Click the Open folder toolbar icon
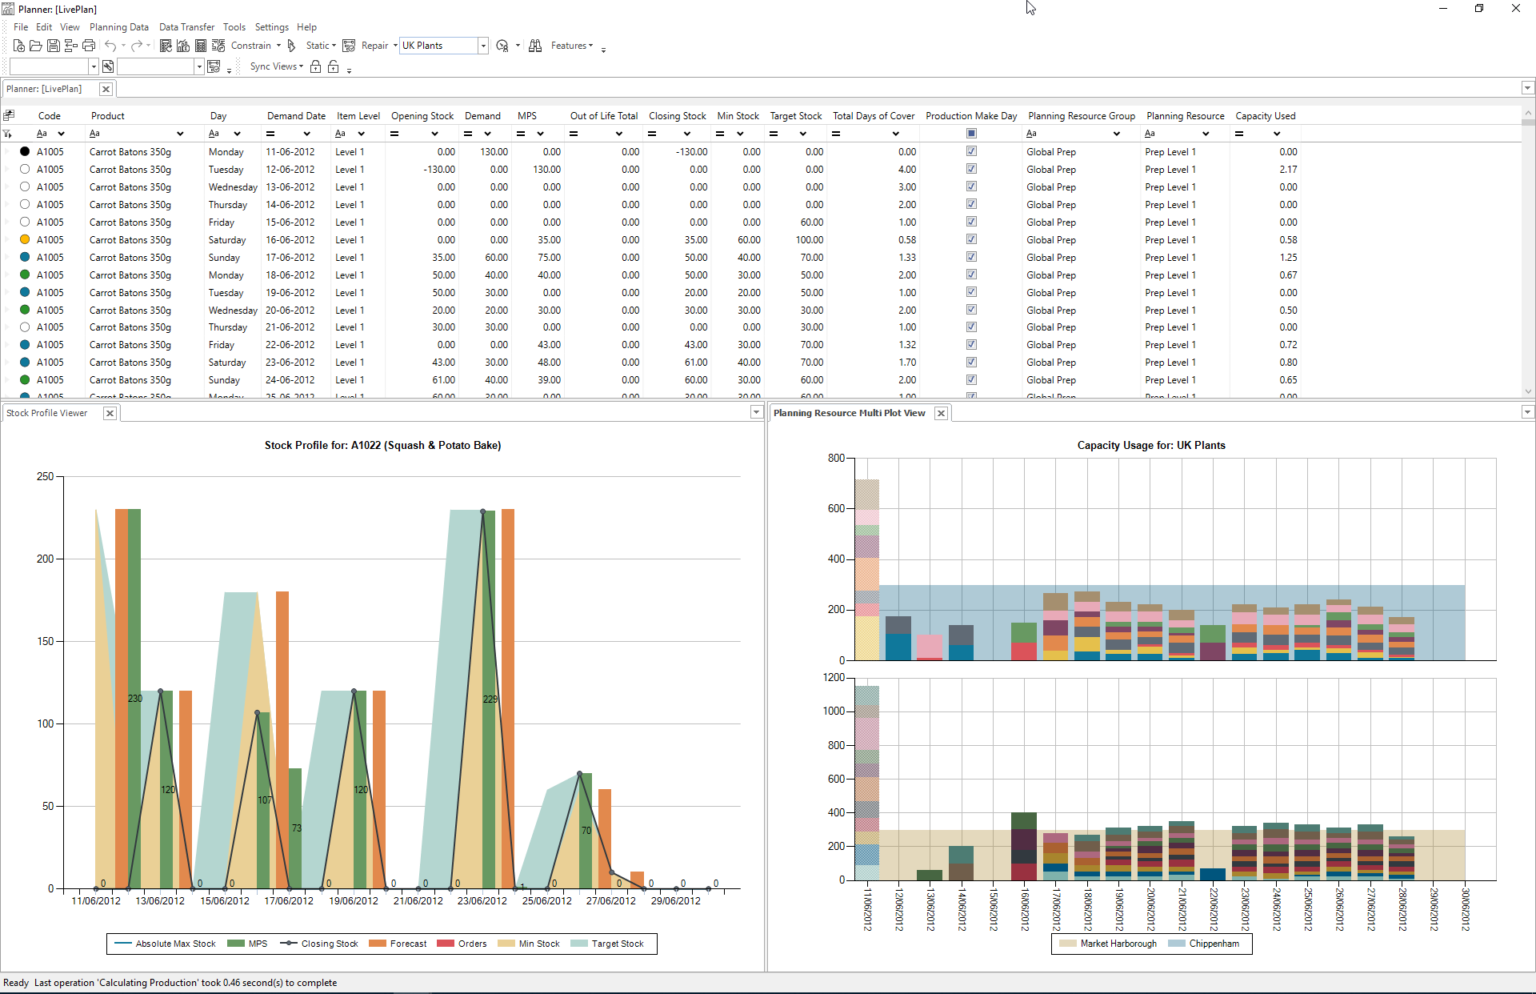Image resolution: width=1536 pixels, height=994 pixels. click(36, 46)
